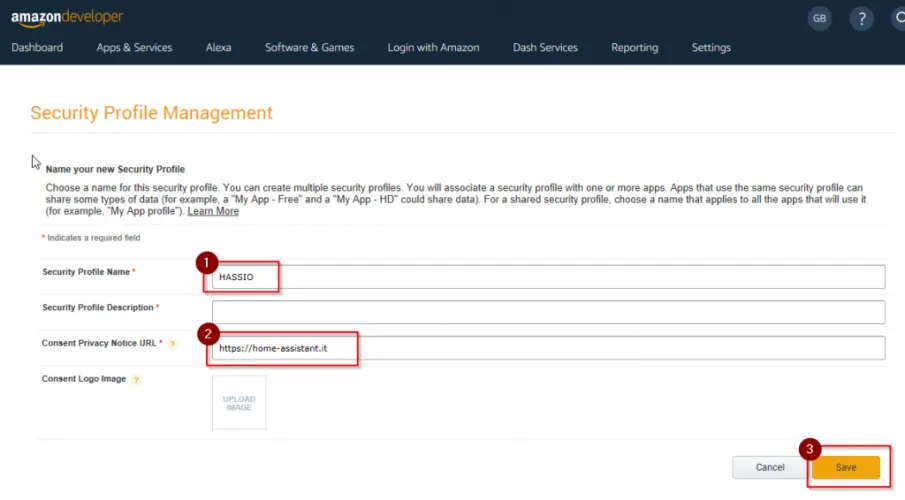Open Login with Amazon section
The height and width of the screenshot is (500, 905).
point(433,47)
